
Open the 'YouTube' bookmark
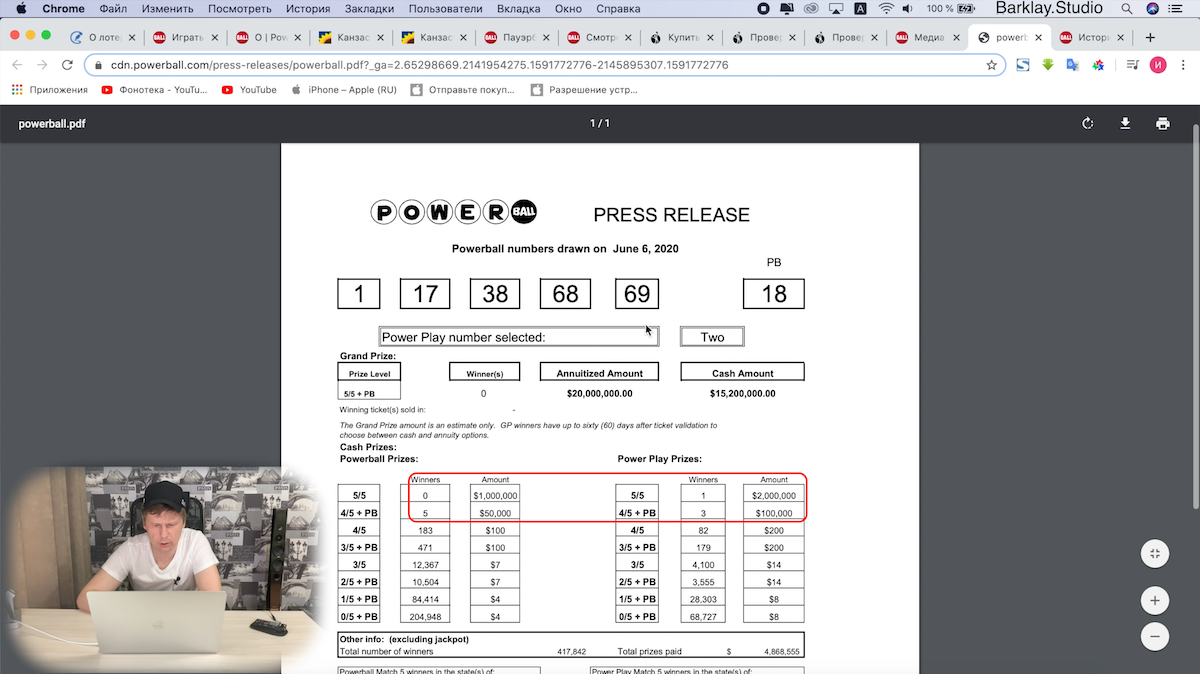(x=249, y=90)
